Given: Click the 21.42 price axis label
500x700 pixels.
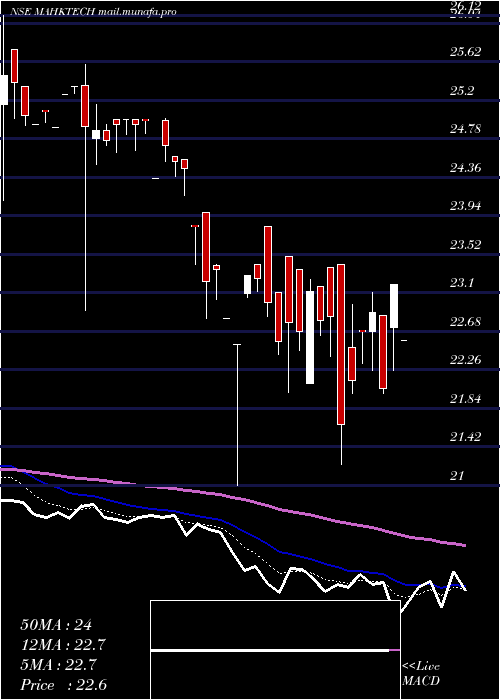Looking at the screenshot, I should point(466,437).
